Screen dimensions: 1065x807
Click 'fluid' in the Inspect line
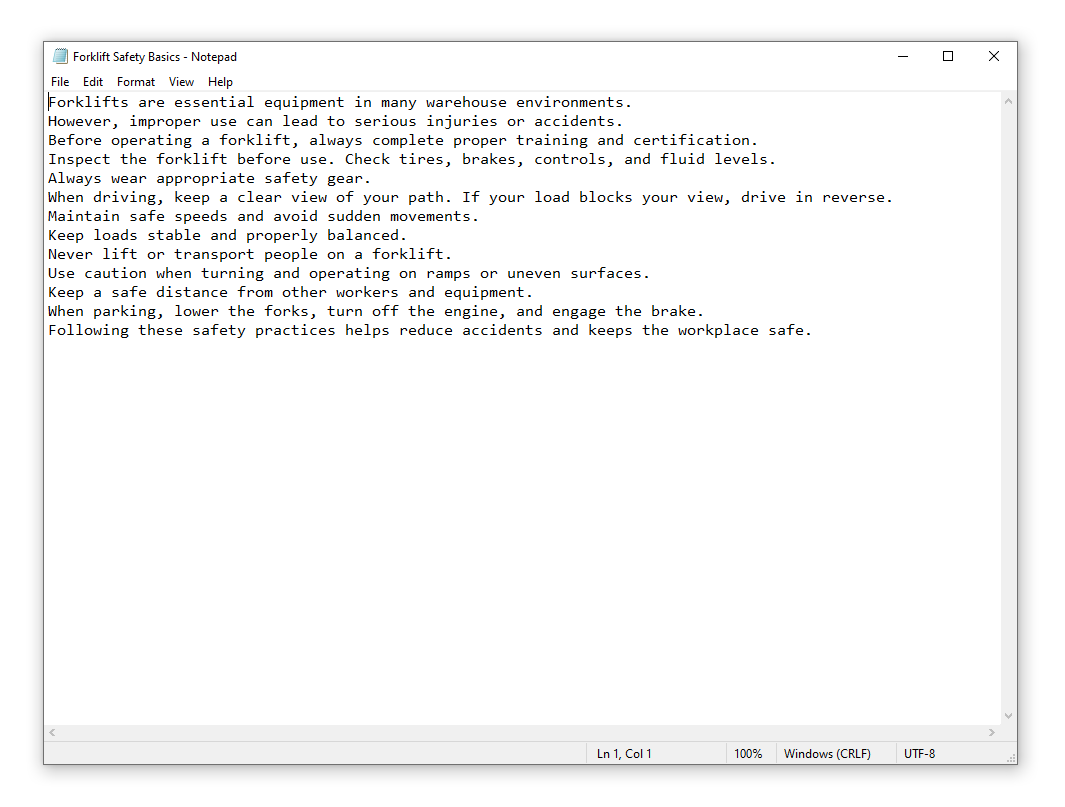pyautogui.click(x=682, y=160)
